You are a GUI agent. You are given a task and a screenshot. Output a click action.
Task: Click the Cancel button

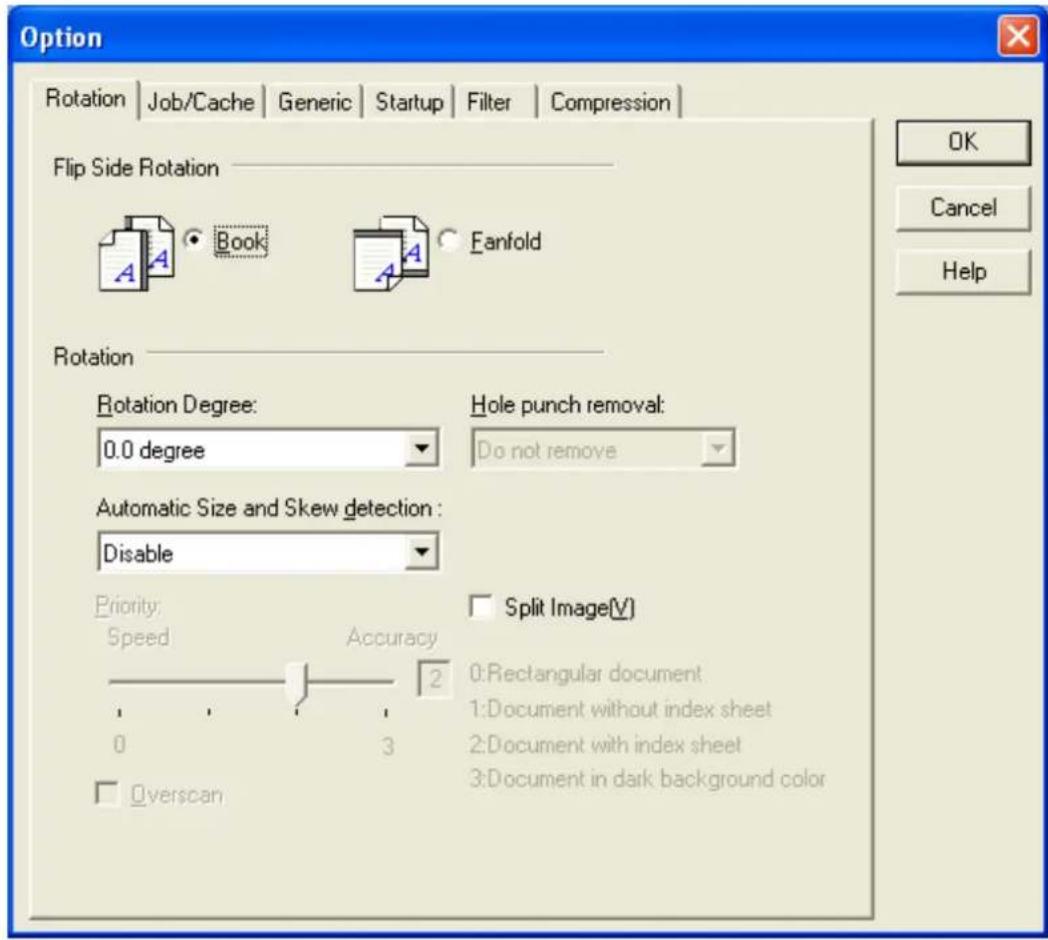[x=963, y=207]
